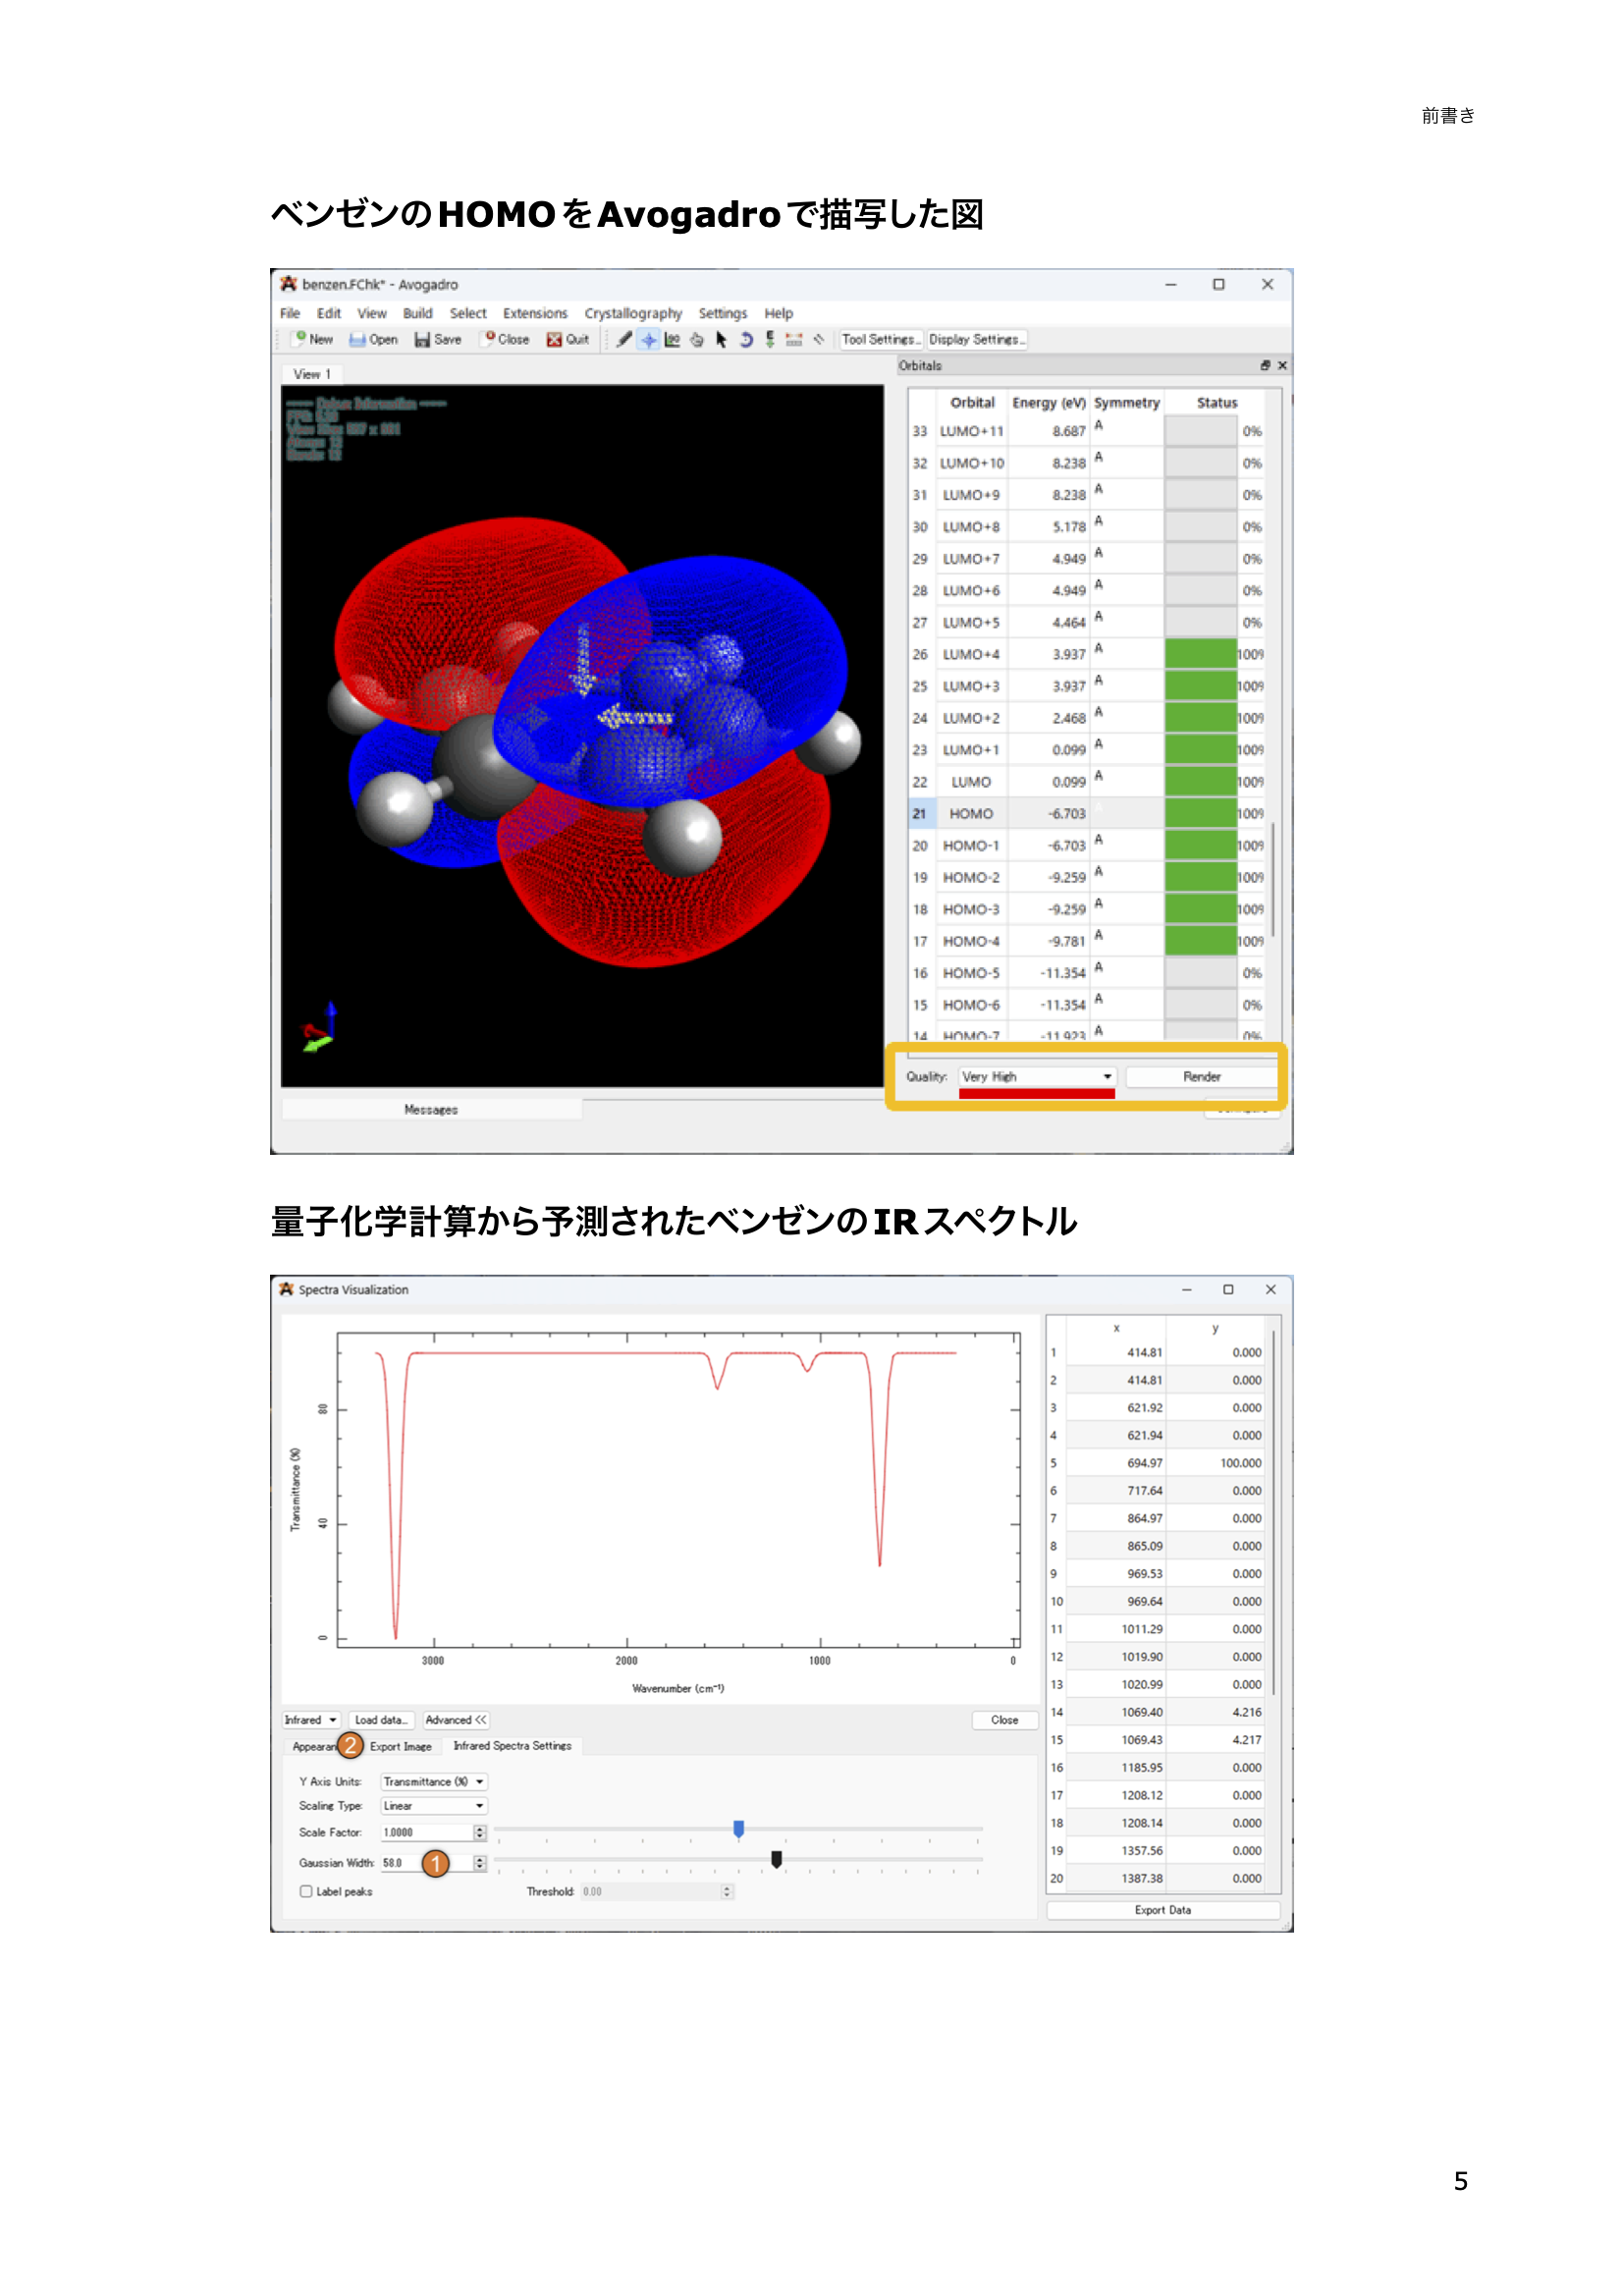Image resolution: width=1623 pixels, height=2296 pixels.
Task: Select the 1069.40 peak data row
Action: click(1157, 1712)
